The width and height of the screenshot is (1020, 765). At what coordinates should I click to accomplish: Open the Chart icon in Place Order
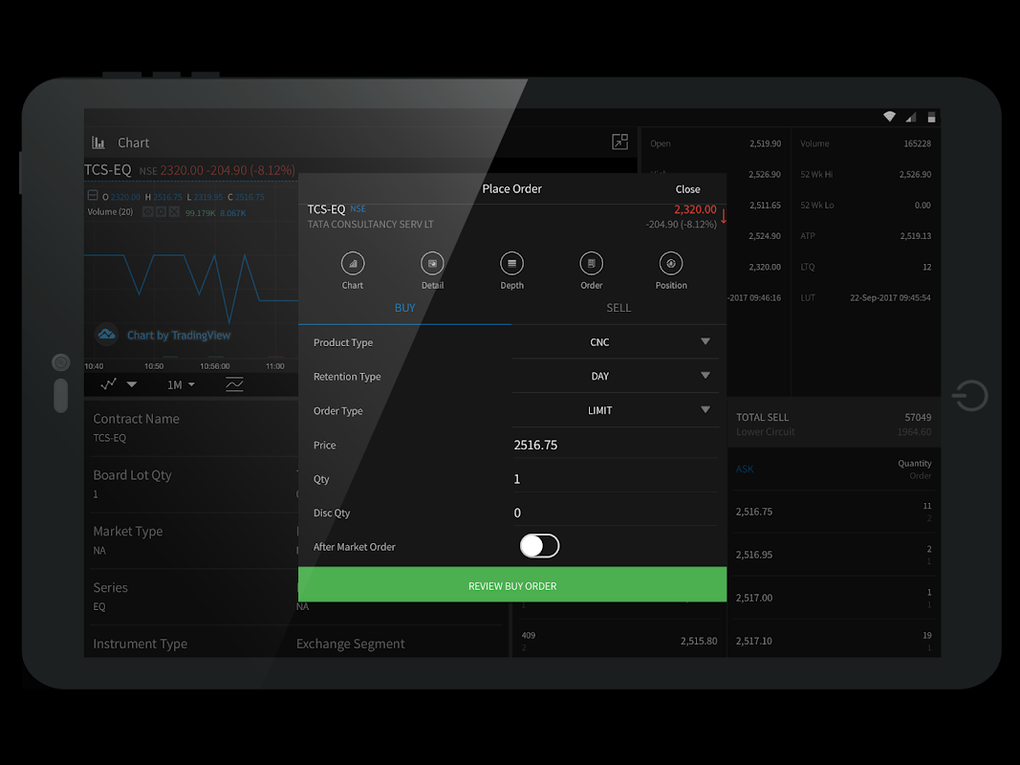tap(353, 263)
